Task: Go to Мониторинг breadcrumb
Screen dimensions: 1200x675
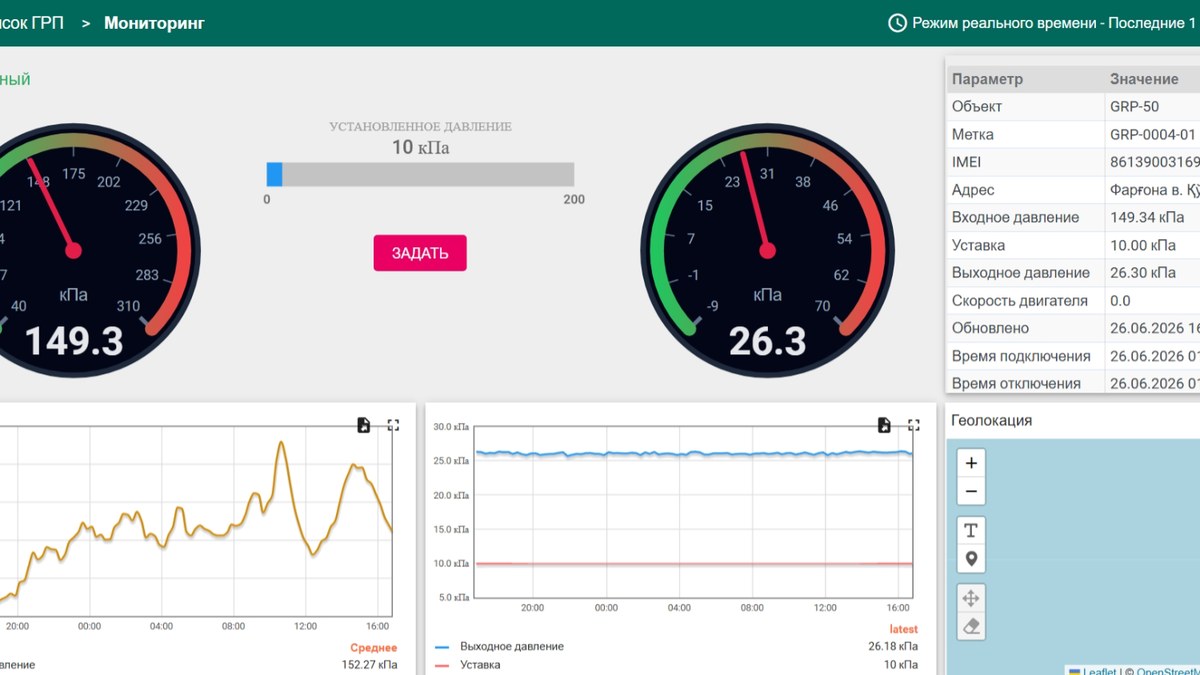Action: 154,22
